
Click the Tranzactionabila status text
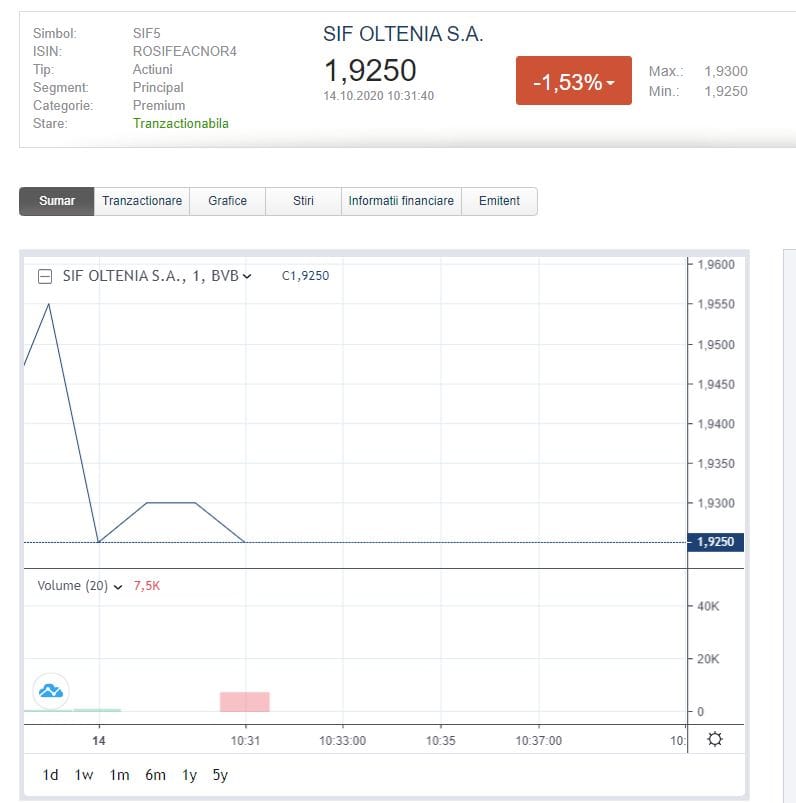pos(181,123)
